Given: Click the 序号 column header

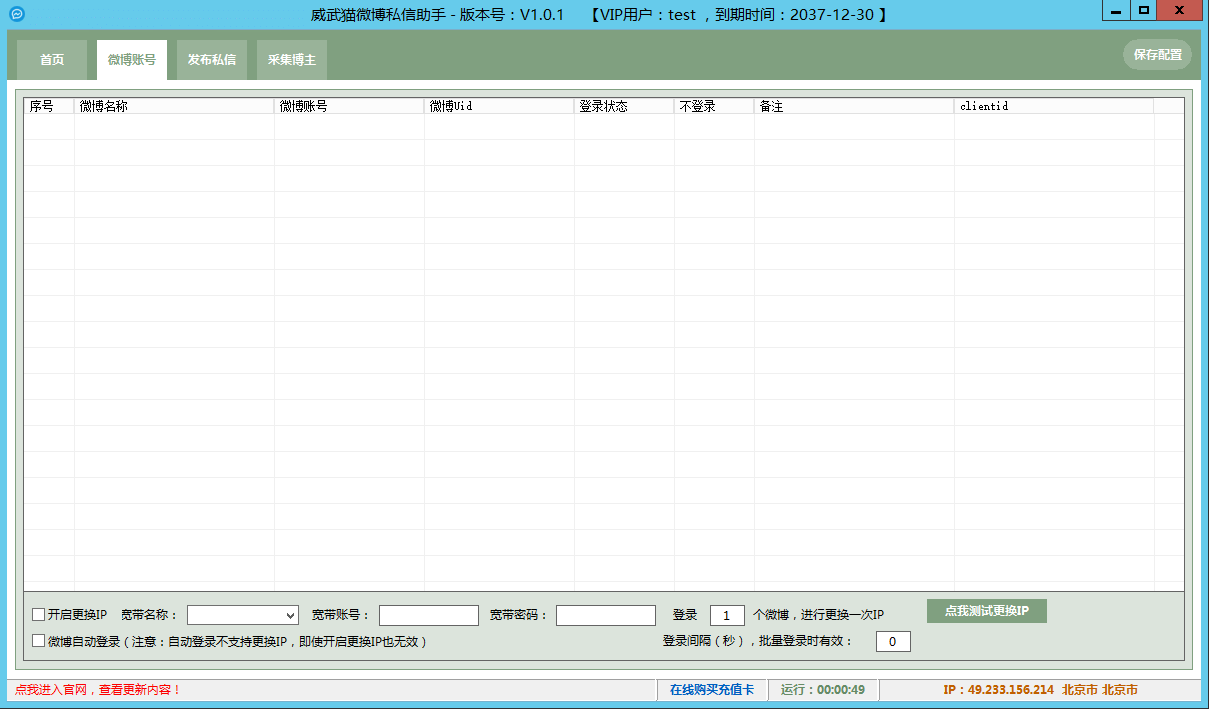Looking at the screenshot, I should click(49, 106).
